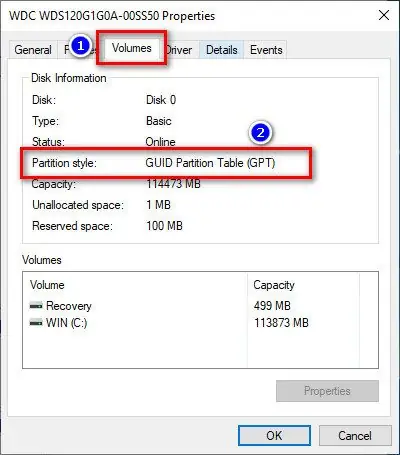400x455 pixels.
Task: Click the Recovery volume drive icon
Action: click(x=36, y=305)
